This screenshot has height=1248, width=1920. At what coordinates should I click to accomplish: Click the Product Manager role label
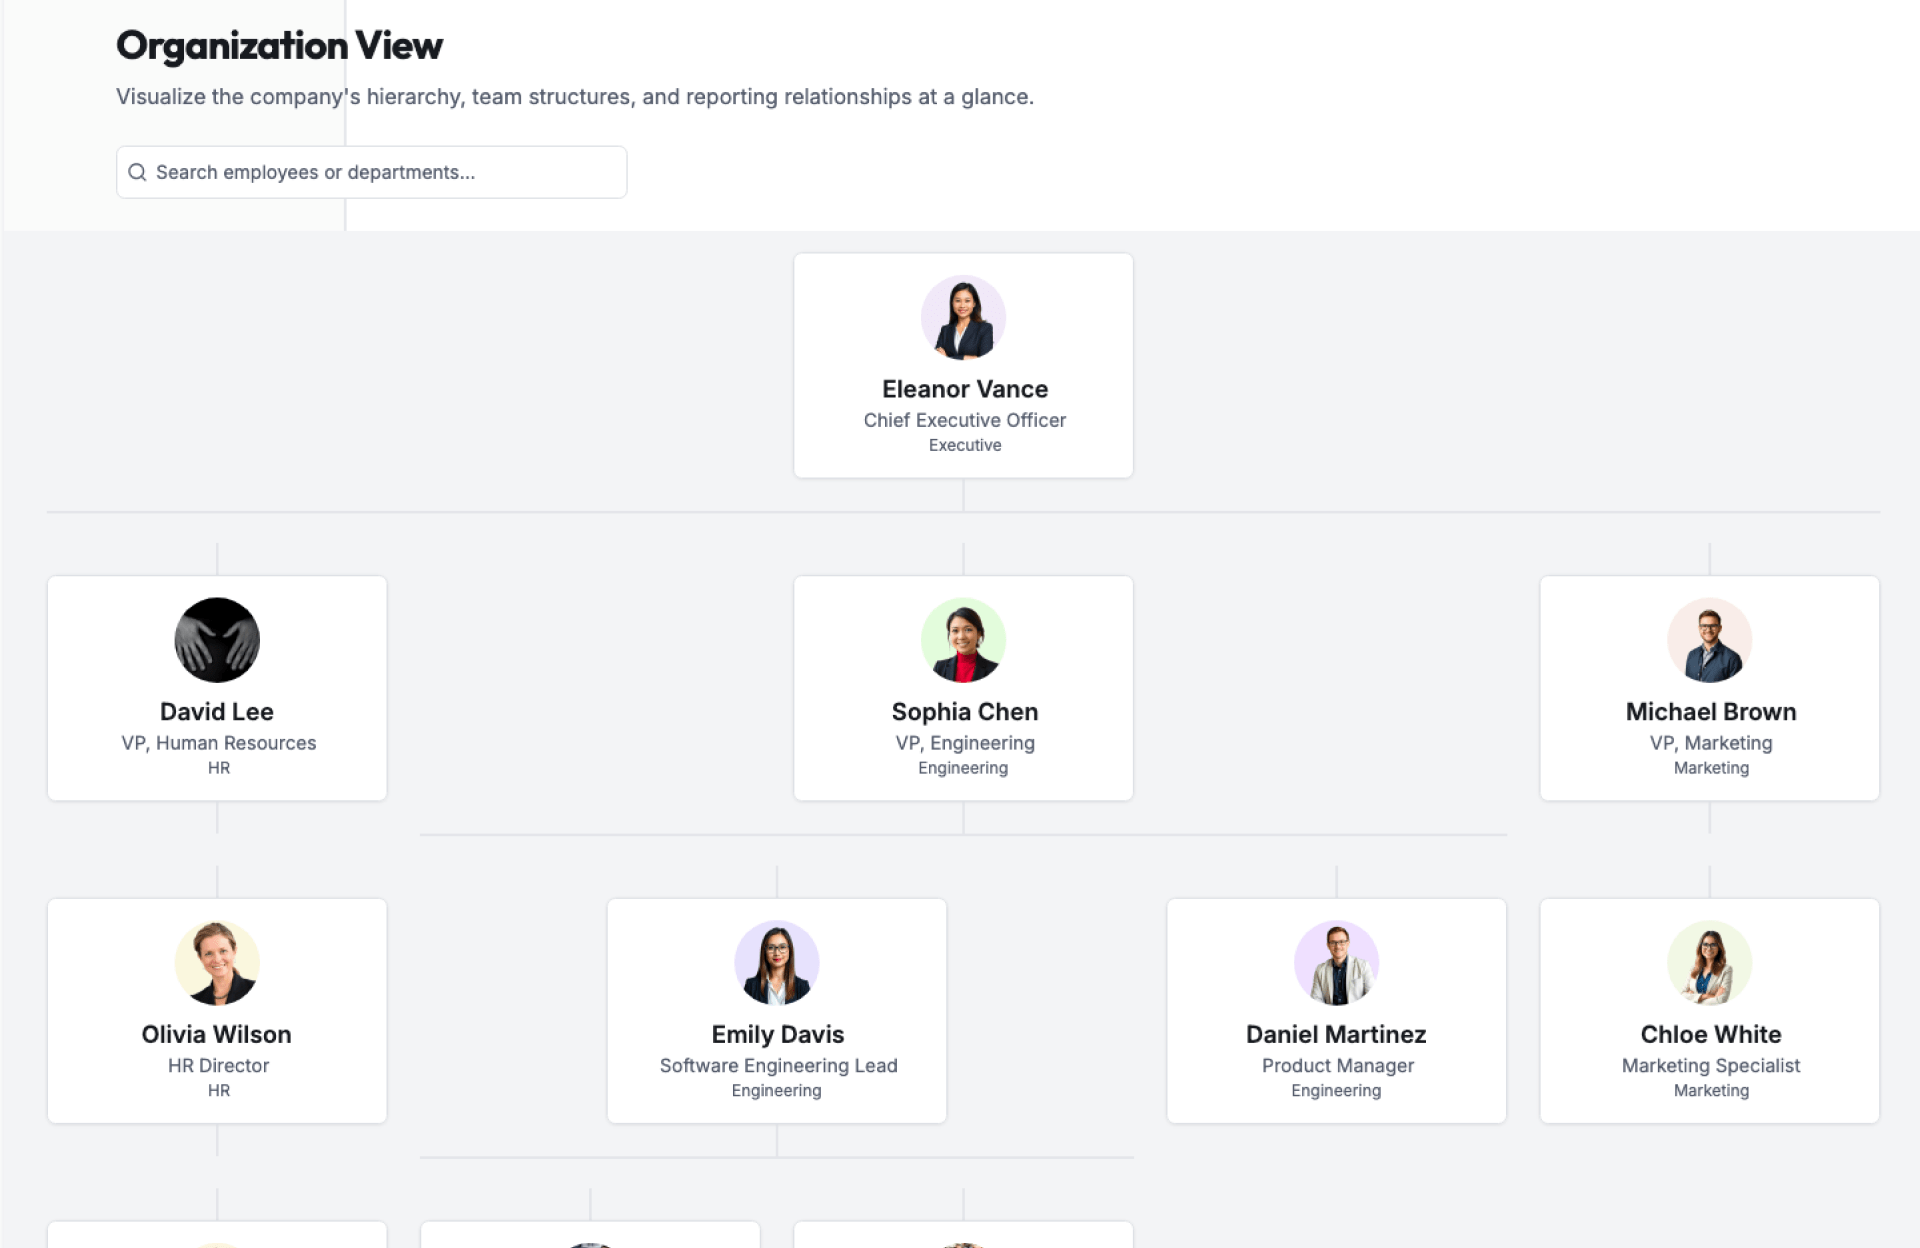point(1337,1066)
